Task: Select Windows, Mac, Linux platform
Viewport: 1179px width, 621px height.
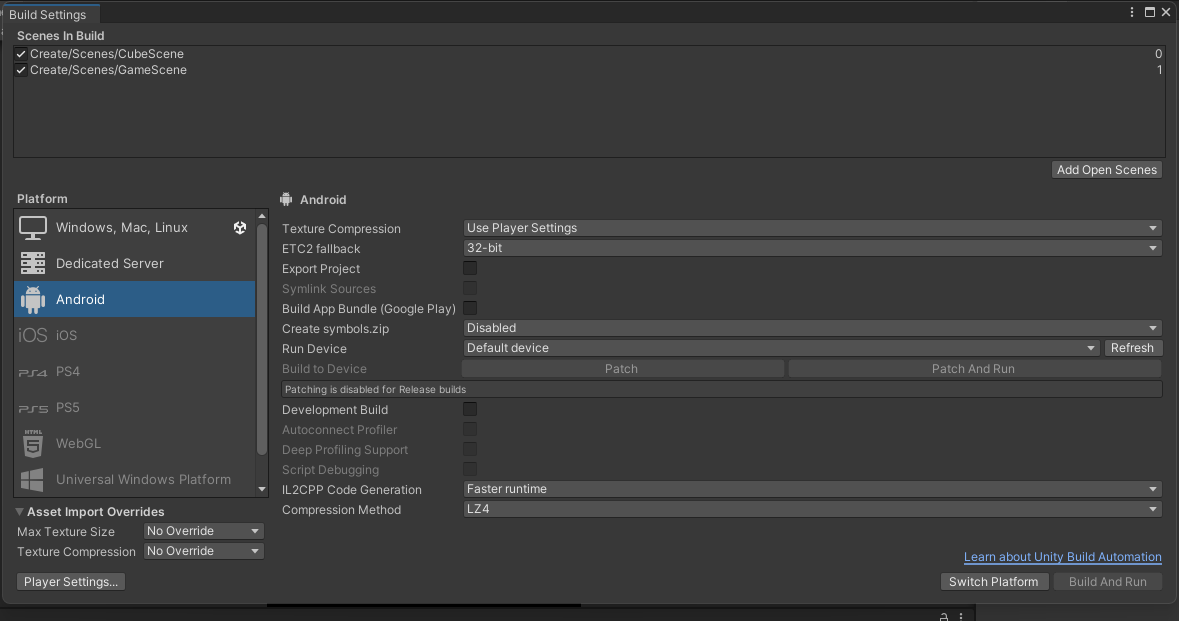Action: 135,227
